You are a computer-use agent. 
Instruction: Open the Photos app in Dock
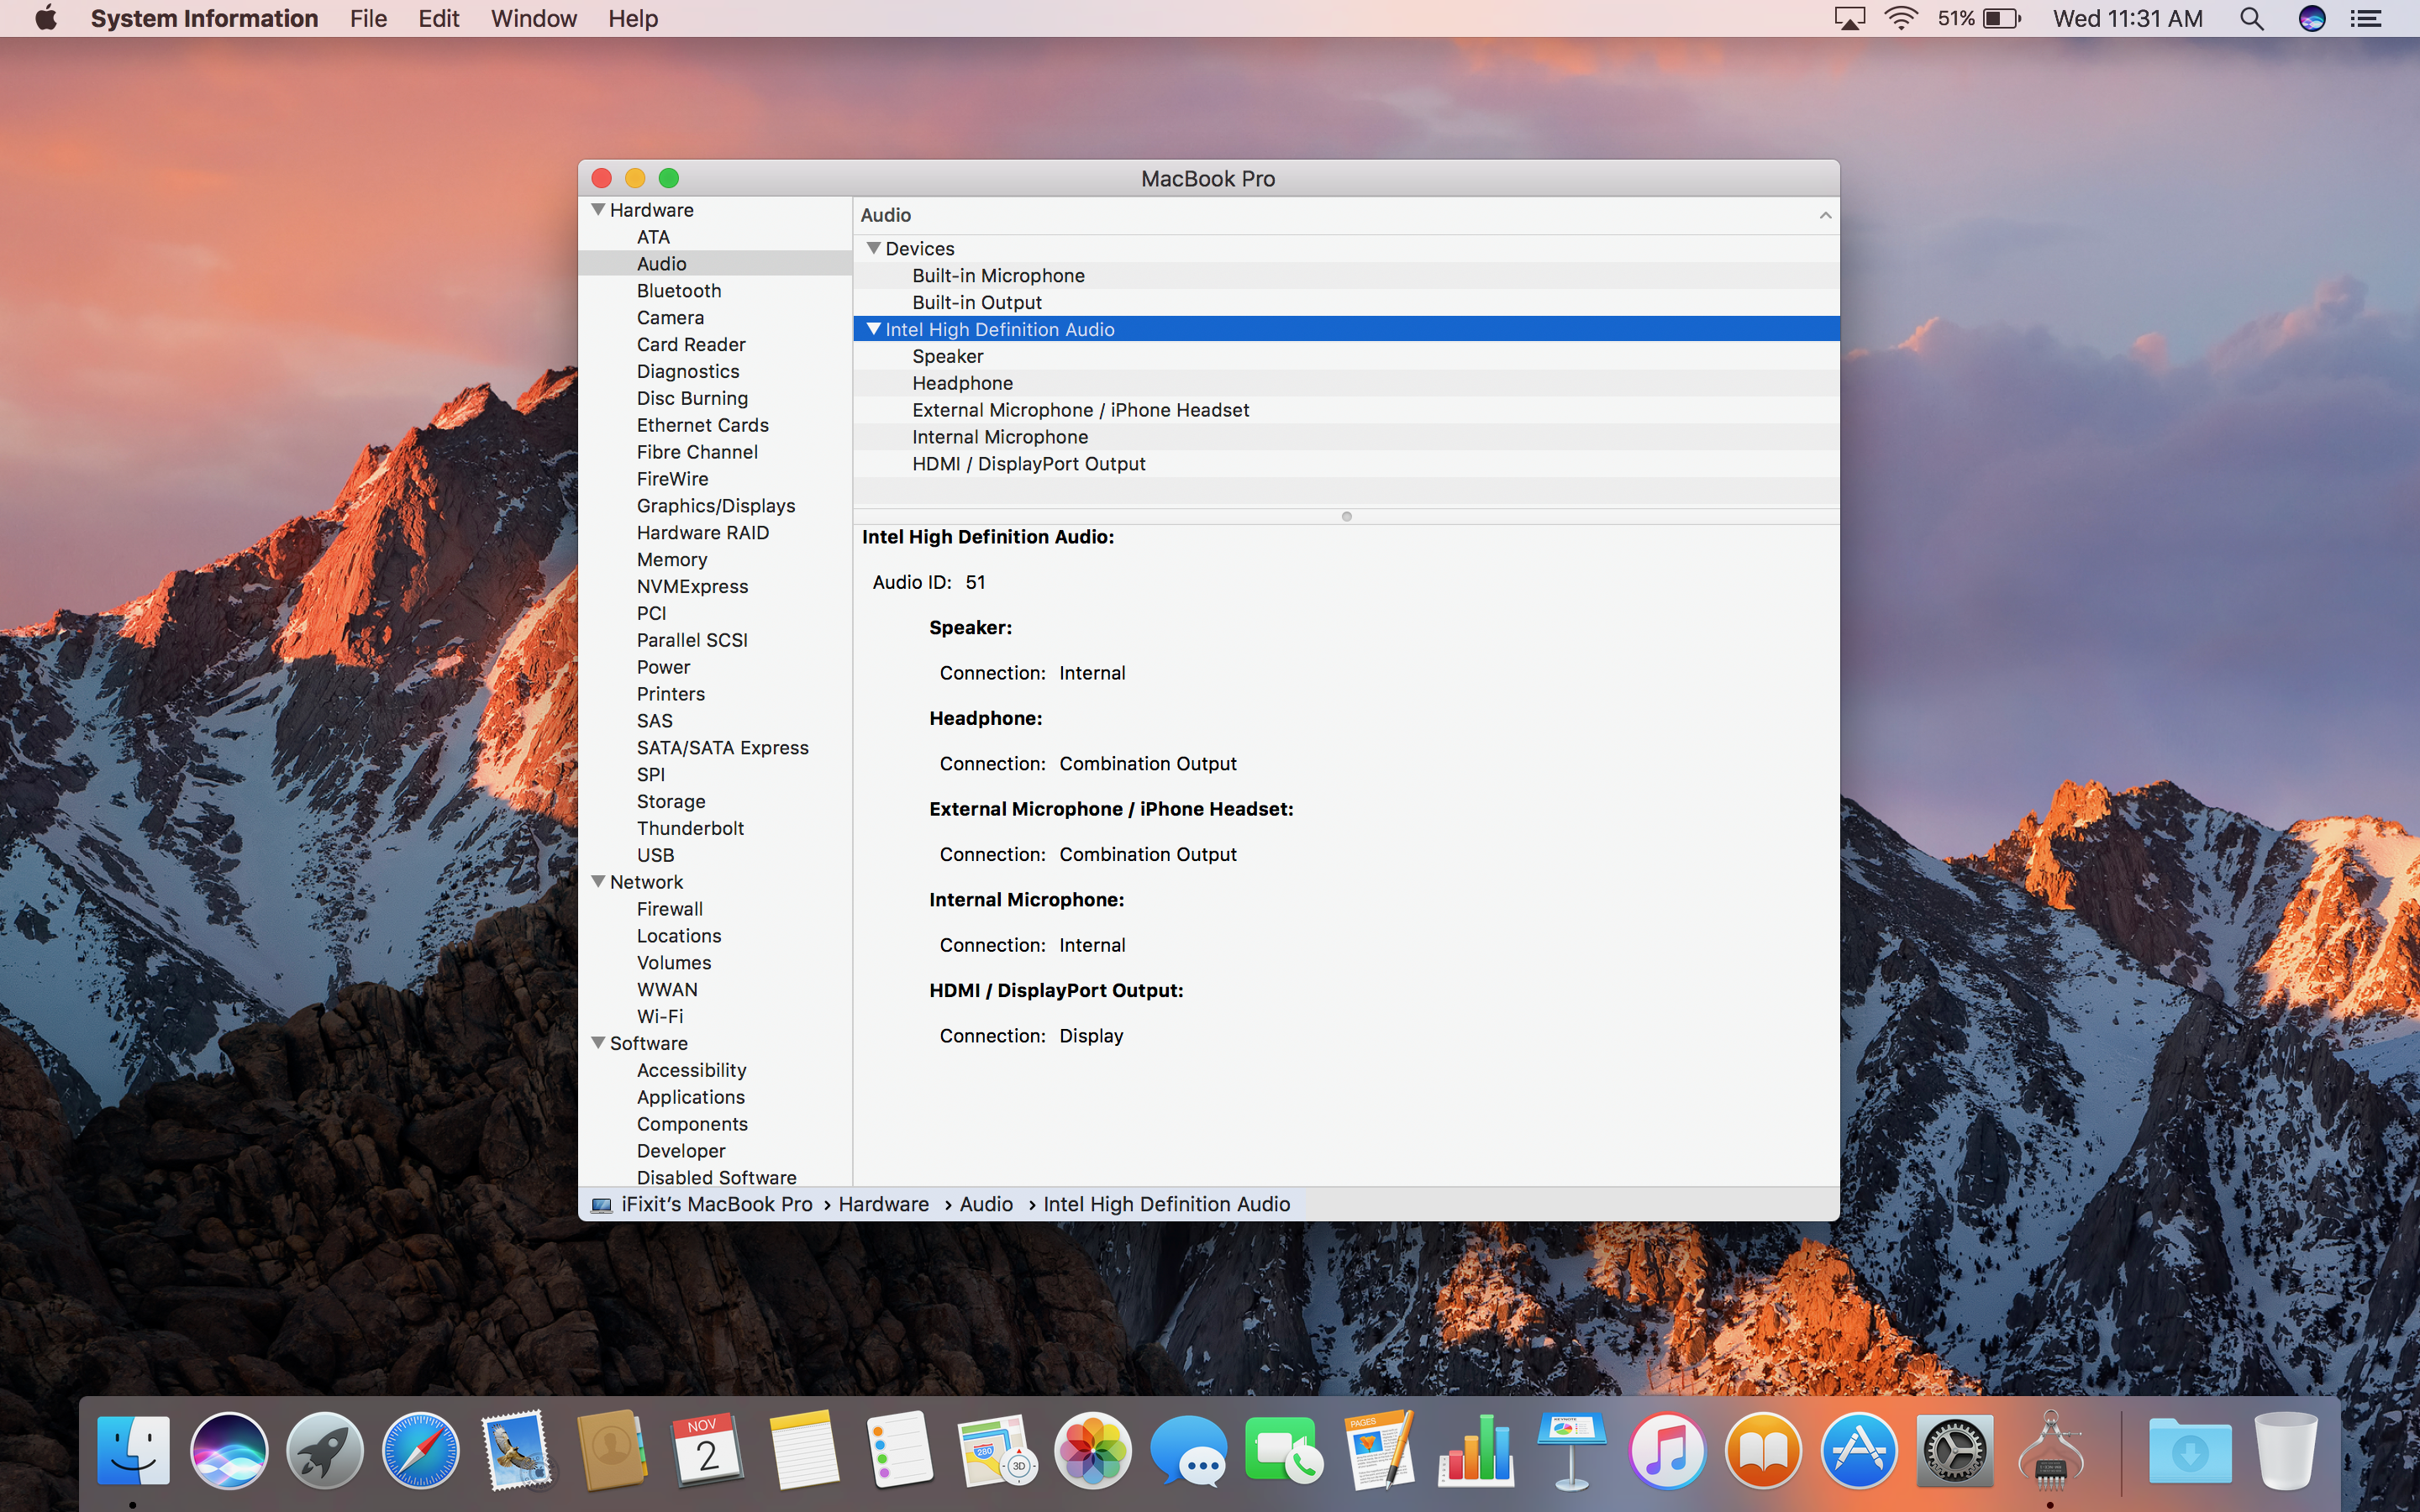(1093, 1450)
